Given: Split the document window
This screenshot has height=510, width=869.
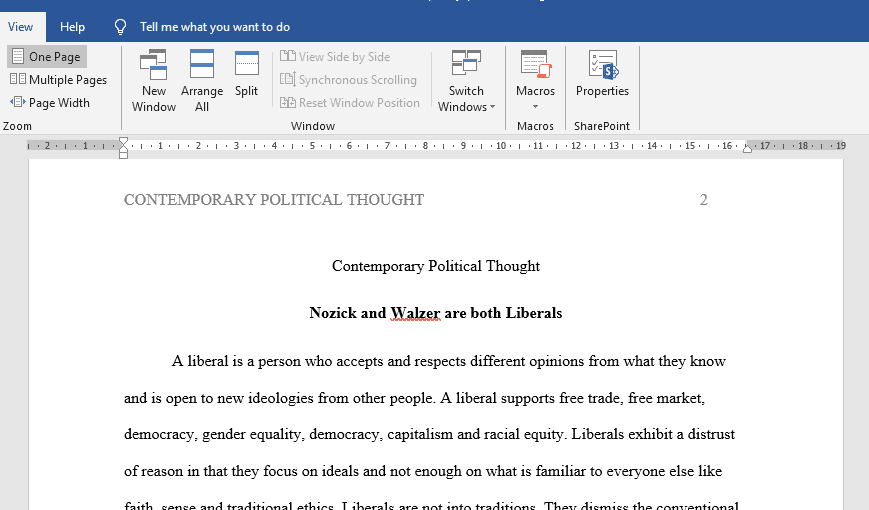Looking at the screenshot, I should click(247, 74).
